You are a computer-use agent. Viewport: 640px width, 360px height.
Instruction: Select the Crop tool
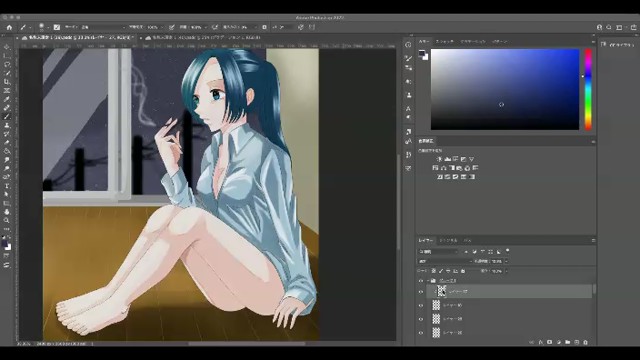point(7,82)
